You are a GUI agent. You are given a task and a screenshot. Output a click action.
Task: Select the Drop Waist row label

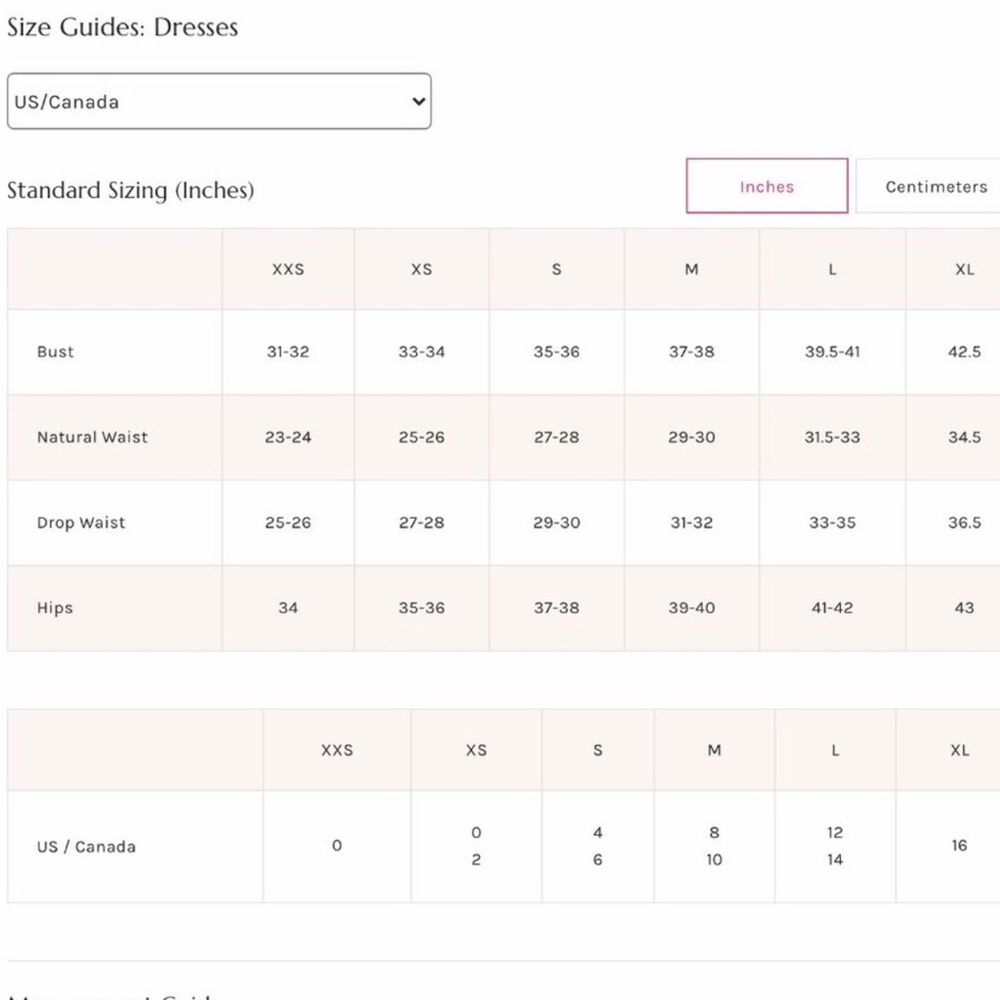(x=81, y=522)
